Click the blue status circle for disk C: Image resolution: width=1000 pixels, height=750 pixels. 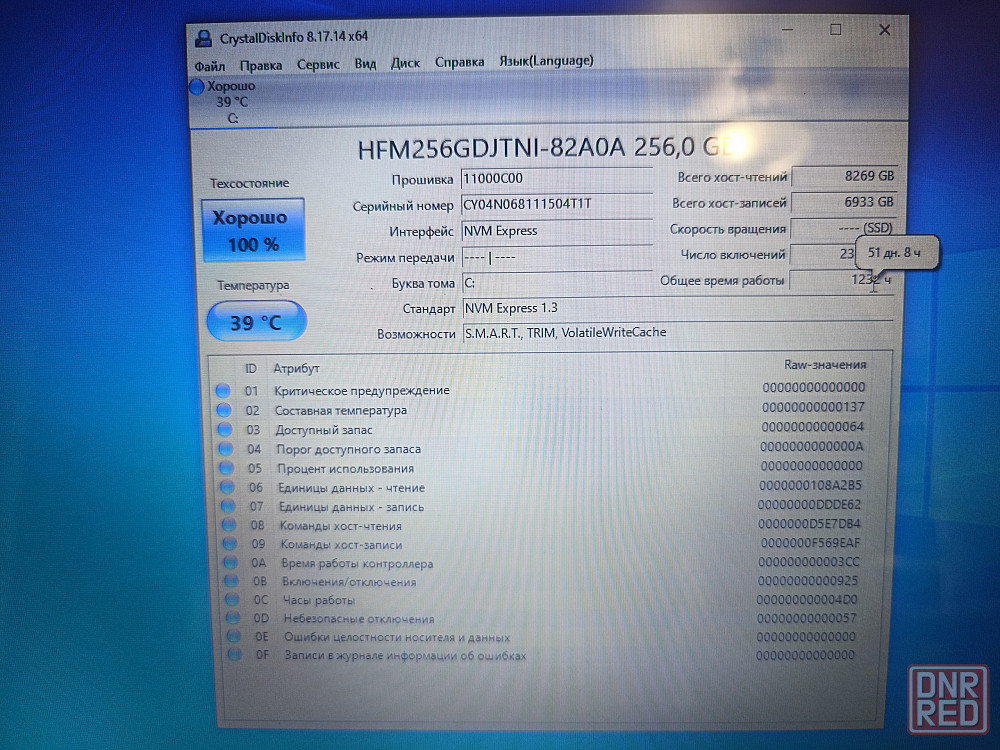click(x=197, y=87)
